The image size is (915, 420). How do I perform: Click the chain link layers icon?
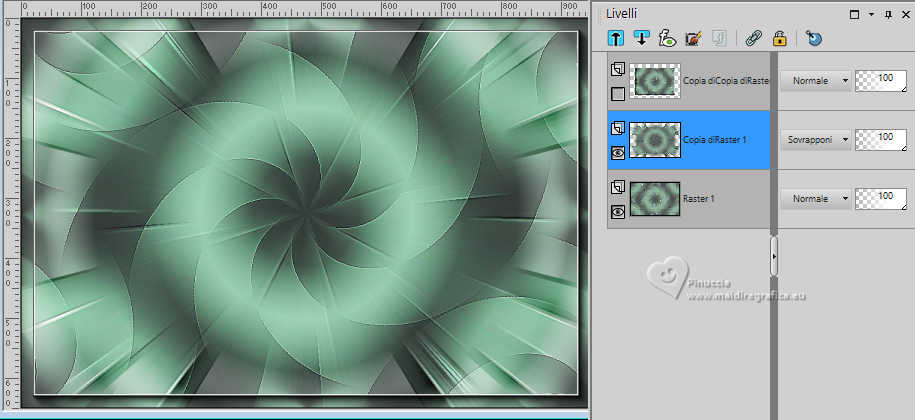coord(753,38)
